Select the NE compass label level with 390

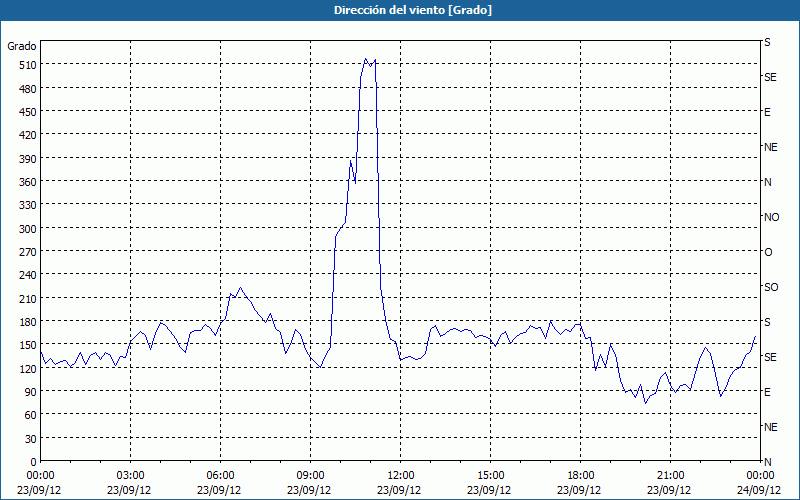pyautogui.click(x=770, y=147)
